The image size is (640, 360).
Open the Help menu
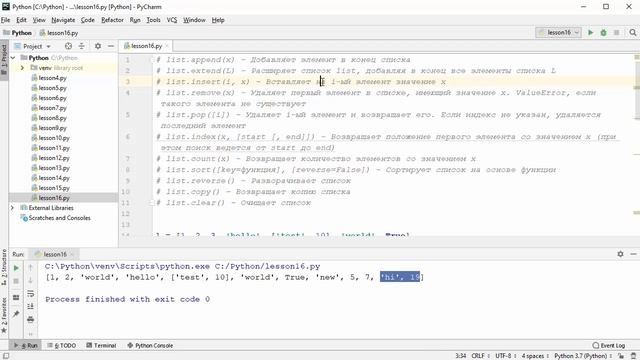(x=218, y=20)
